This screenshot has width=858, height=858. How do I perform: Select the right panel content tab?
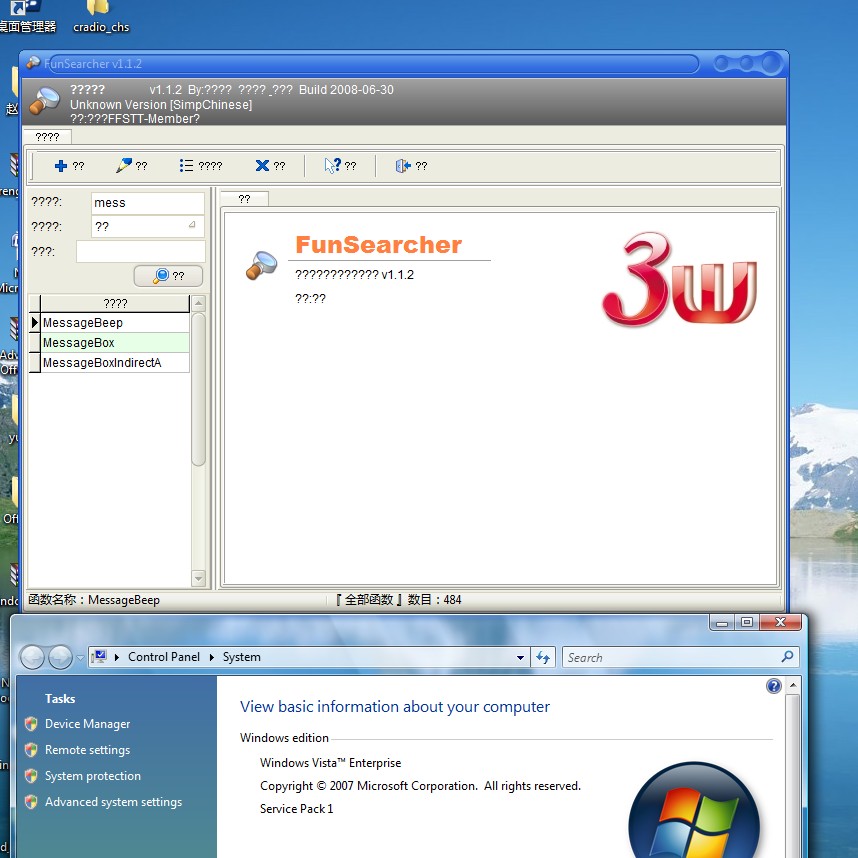point(244,199)
